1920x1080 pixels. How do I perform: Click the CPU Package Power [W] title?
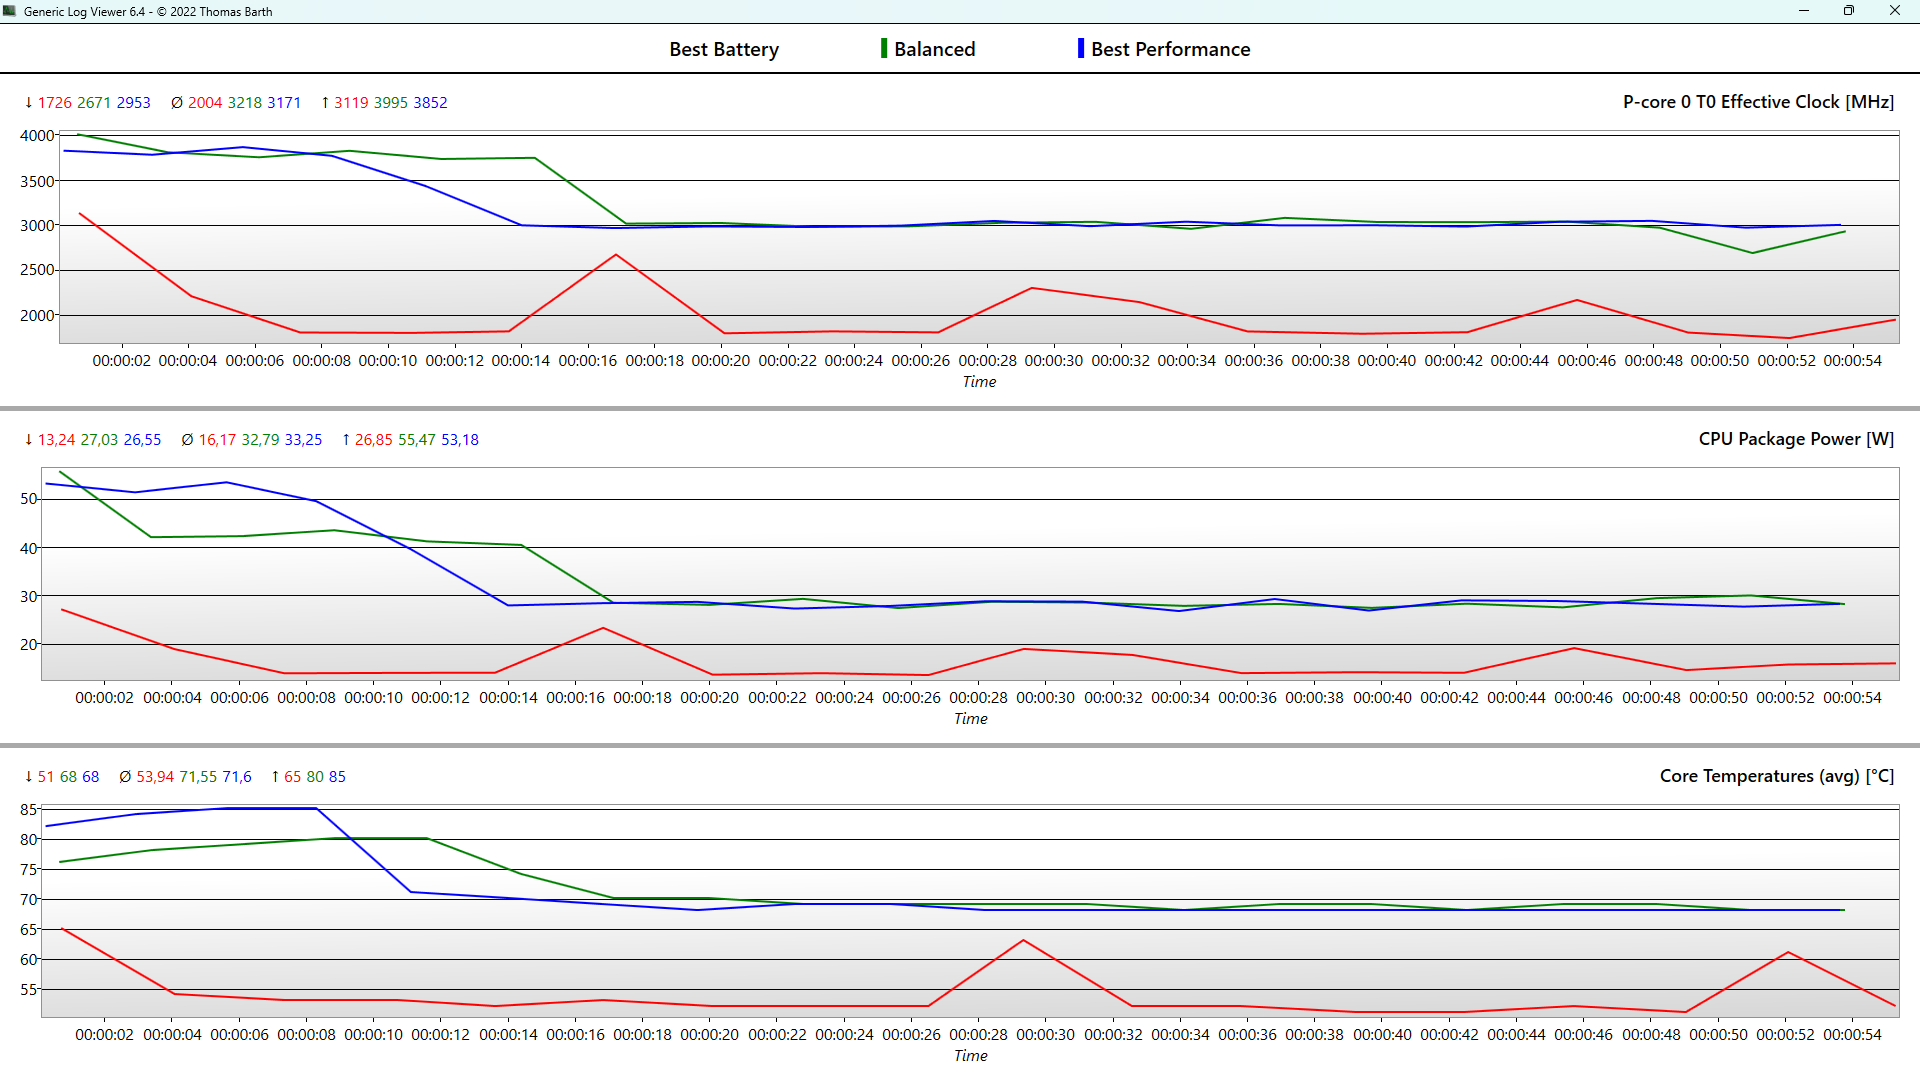pos(1796,439)
